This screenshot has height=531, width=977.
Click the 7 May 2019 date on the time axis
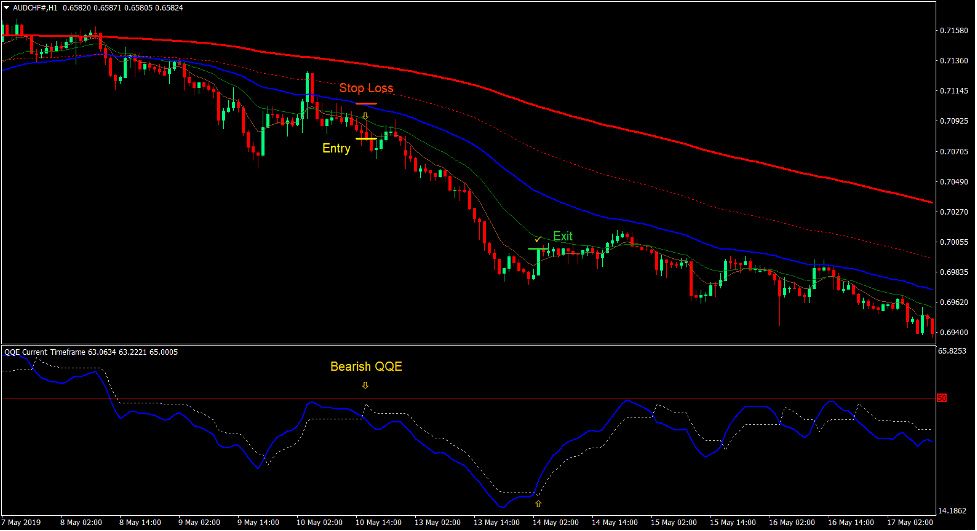click(24, 523)
